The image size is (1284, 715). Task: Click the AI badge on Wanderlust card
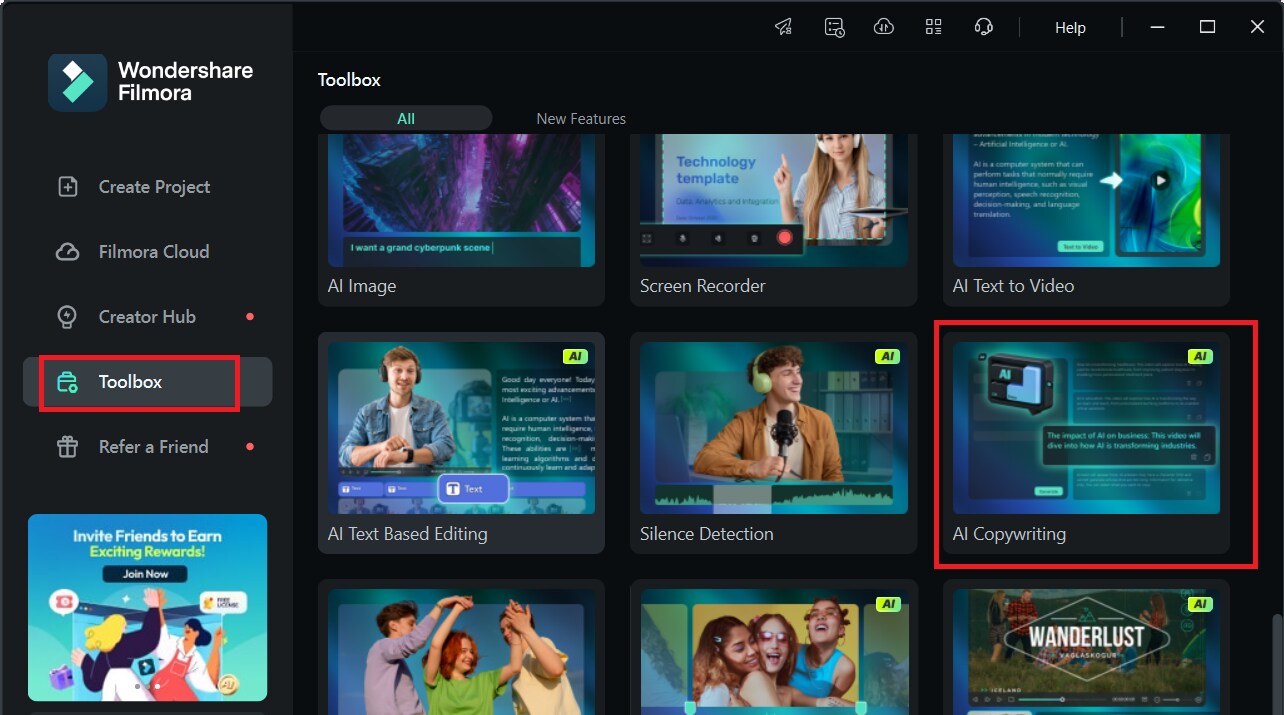[1200, 604]
